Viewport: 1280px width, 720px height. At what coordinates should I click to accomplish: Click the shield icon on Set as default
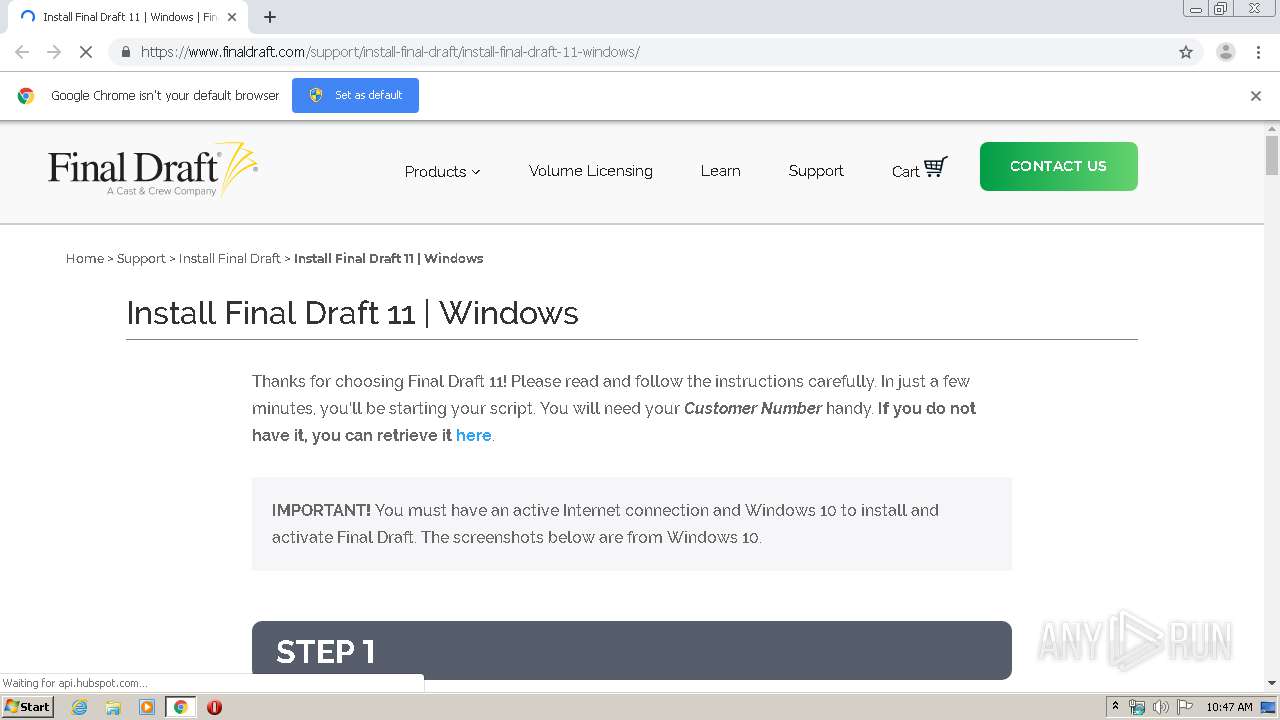coord(316,95)
